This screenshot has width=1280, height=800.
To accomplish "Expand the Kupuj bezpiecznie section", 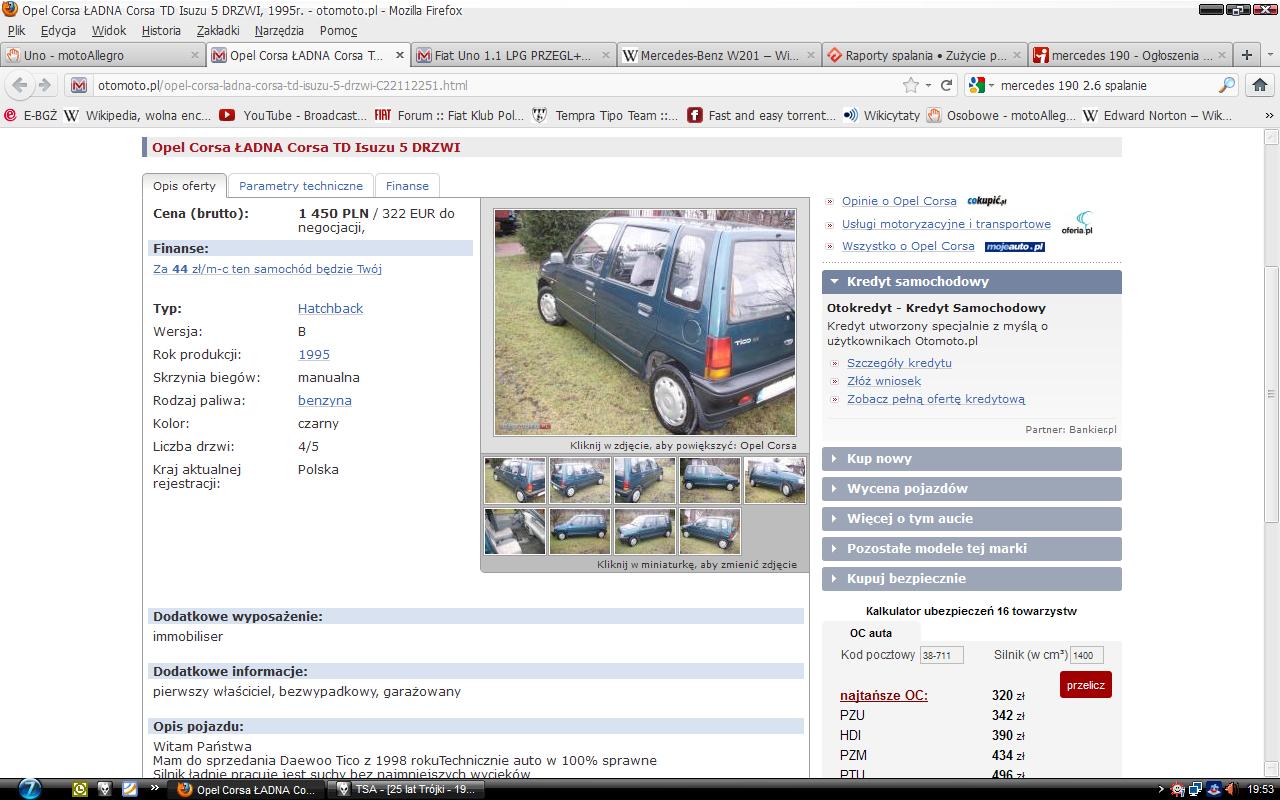I will (x=972, y=579).
